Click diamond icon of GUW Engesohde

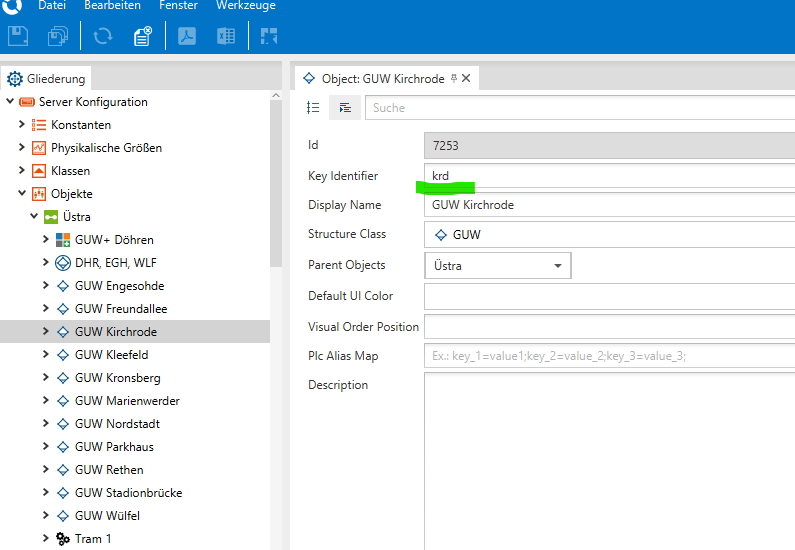tap(63, 286)
